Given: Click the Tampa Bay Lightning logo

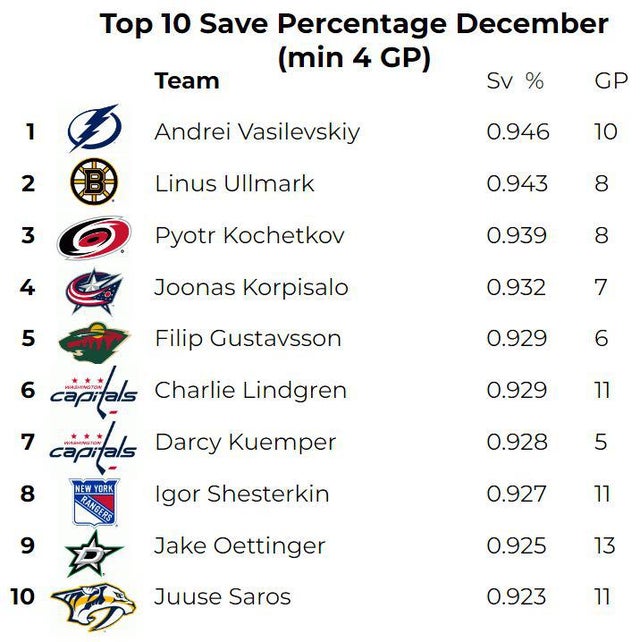Looking at the screenshot, I should tap(93, 130).
